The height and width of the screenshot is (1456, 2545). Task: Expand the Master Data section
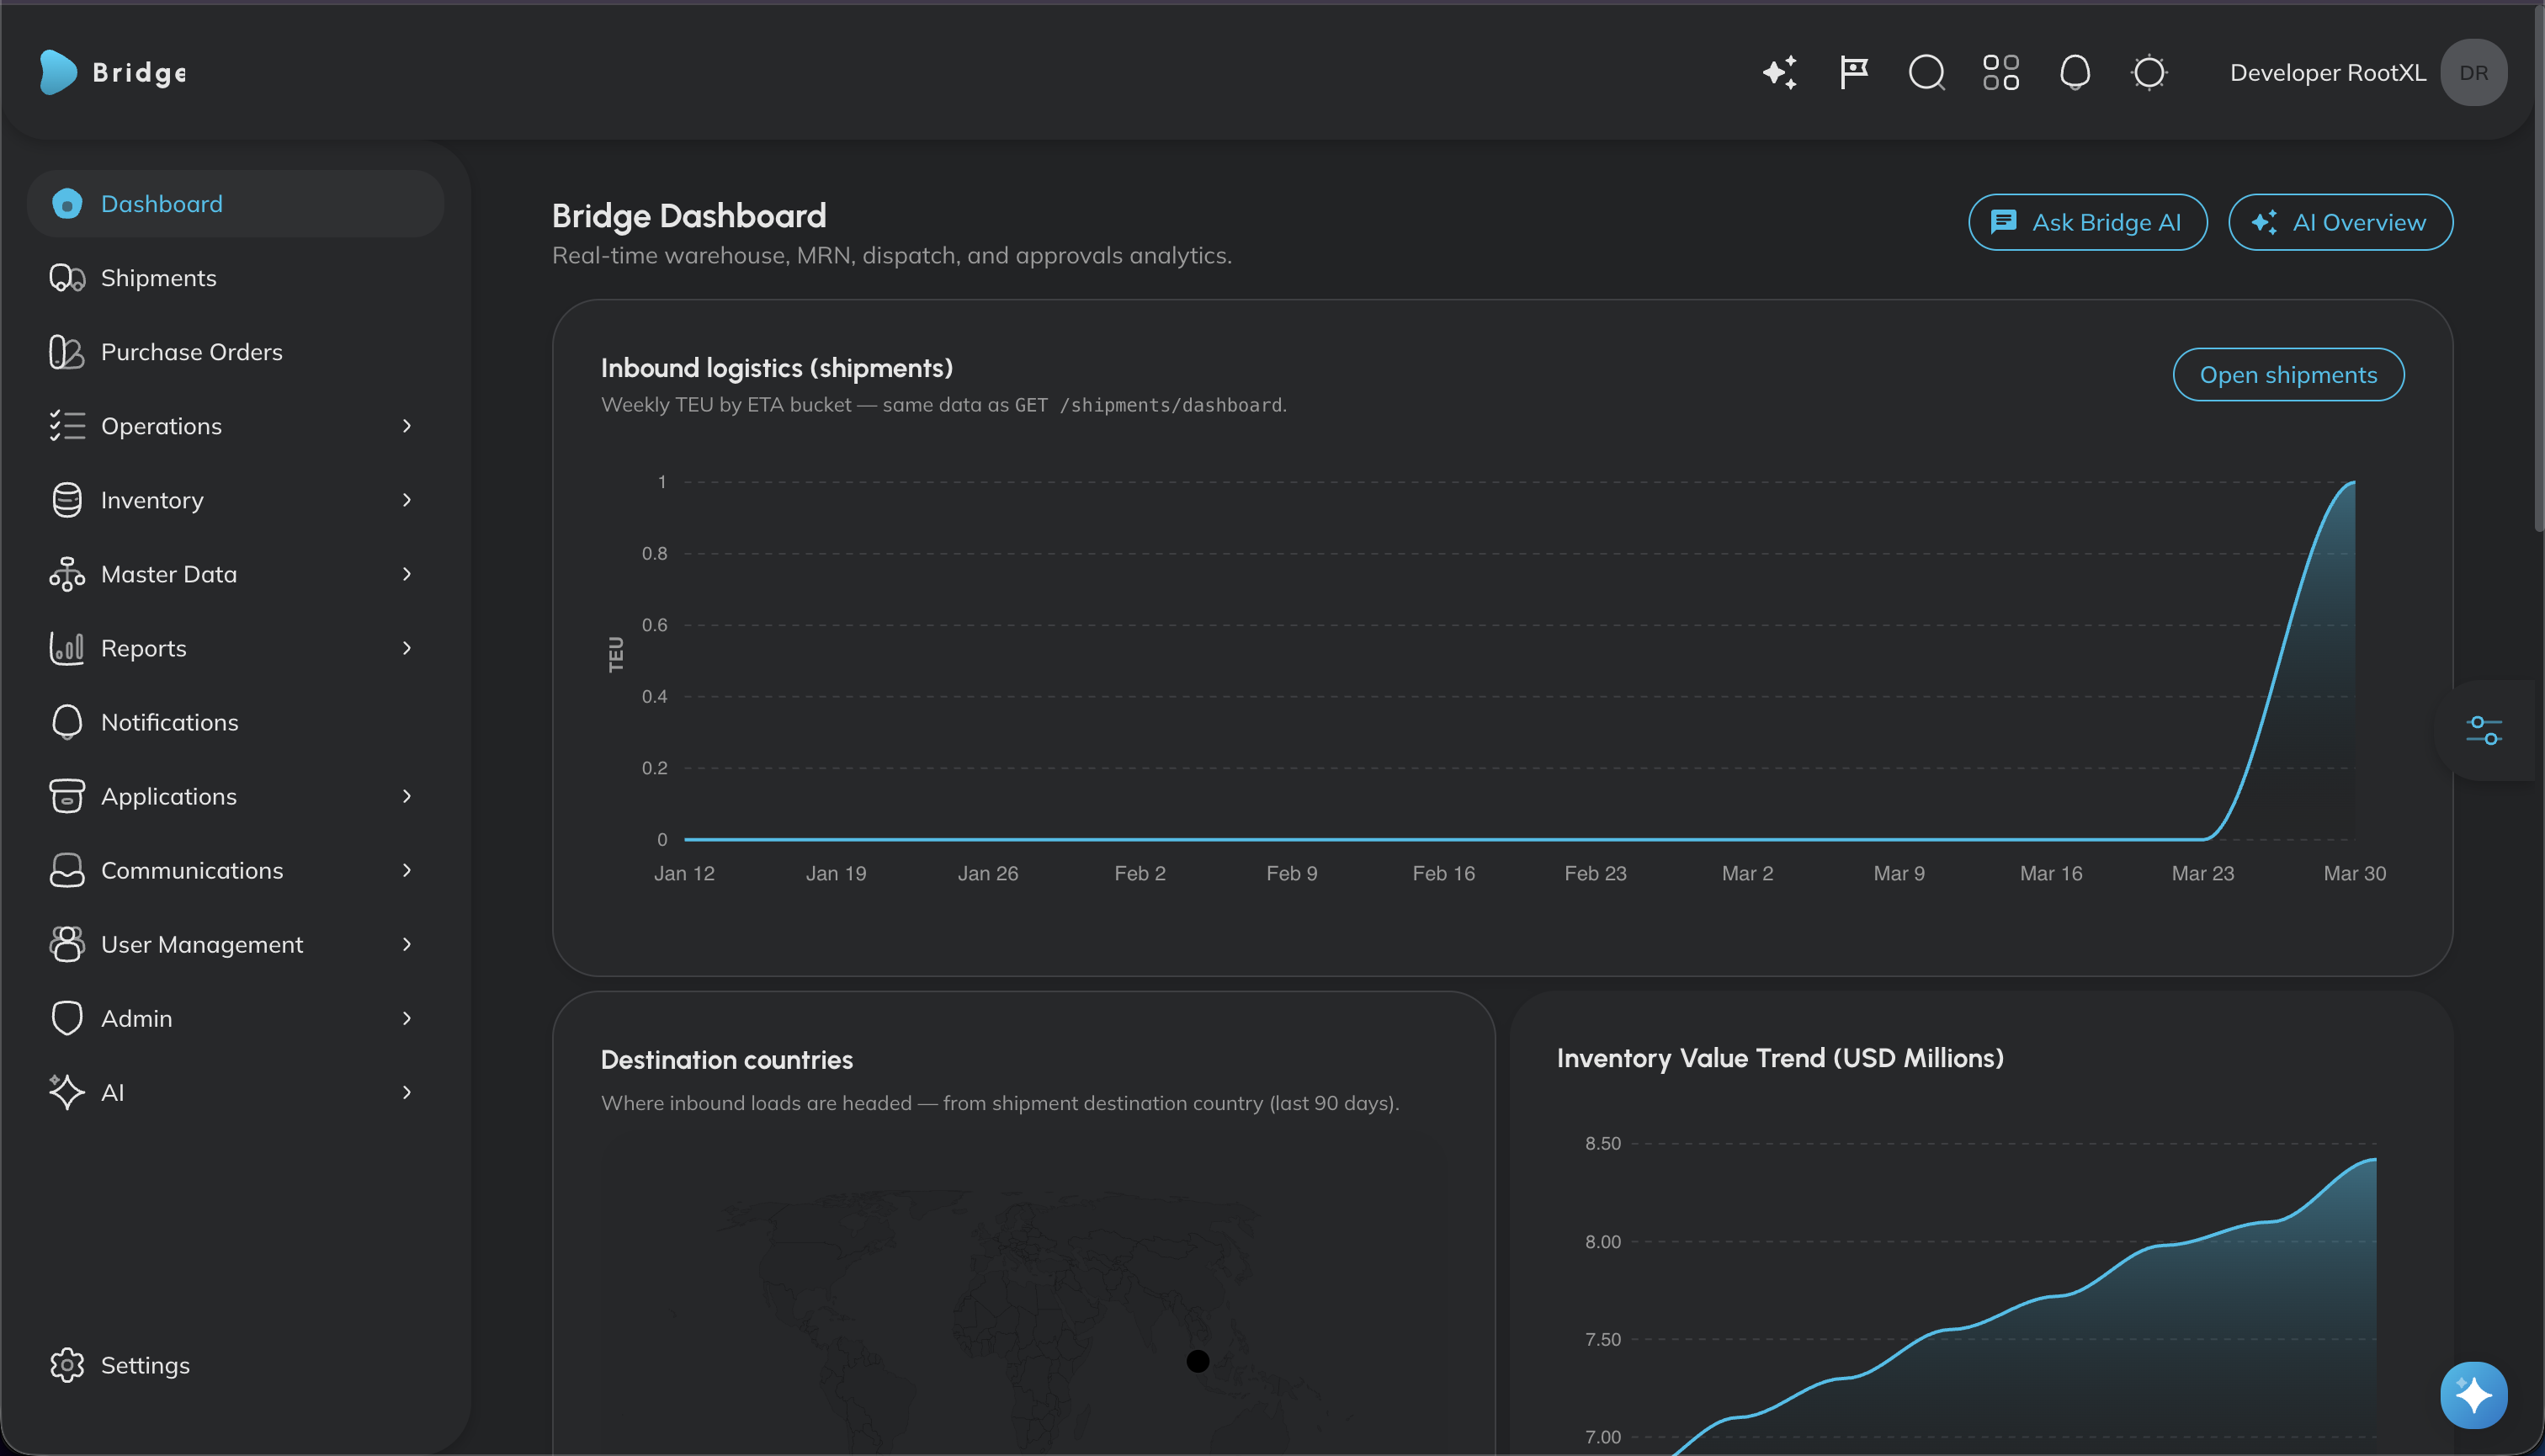click(x=406, y=574)
